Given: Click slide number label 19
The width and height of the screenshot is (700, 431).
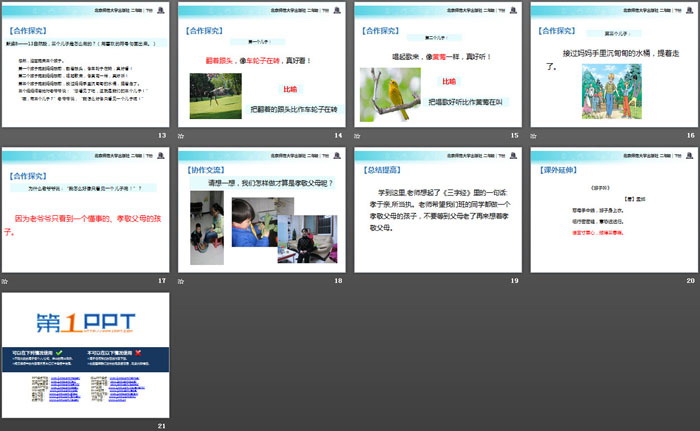Looking at the screenshot, I should tap(515, 280).
